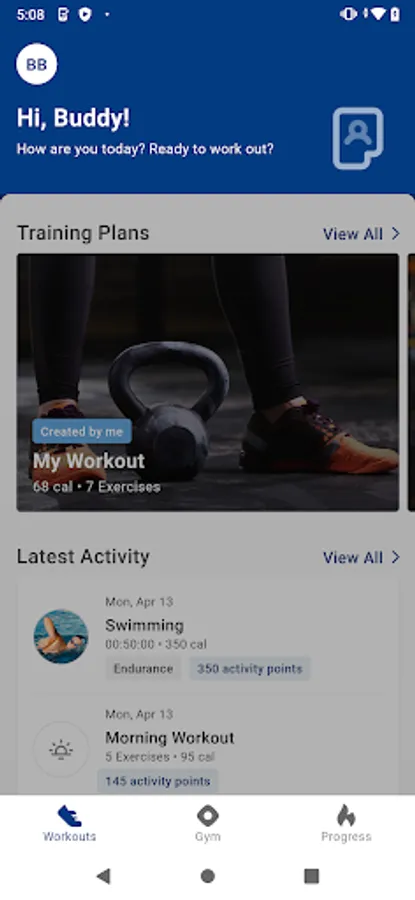Image resolution: width=415 pixels, height=900 pixels.
Task: Tap the 145 activity points chip
Action: (x=157, y=781)
